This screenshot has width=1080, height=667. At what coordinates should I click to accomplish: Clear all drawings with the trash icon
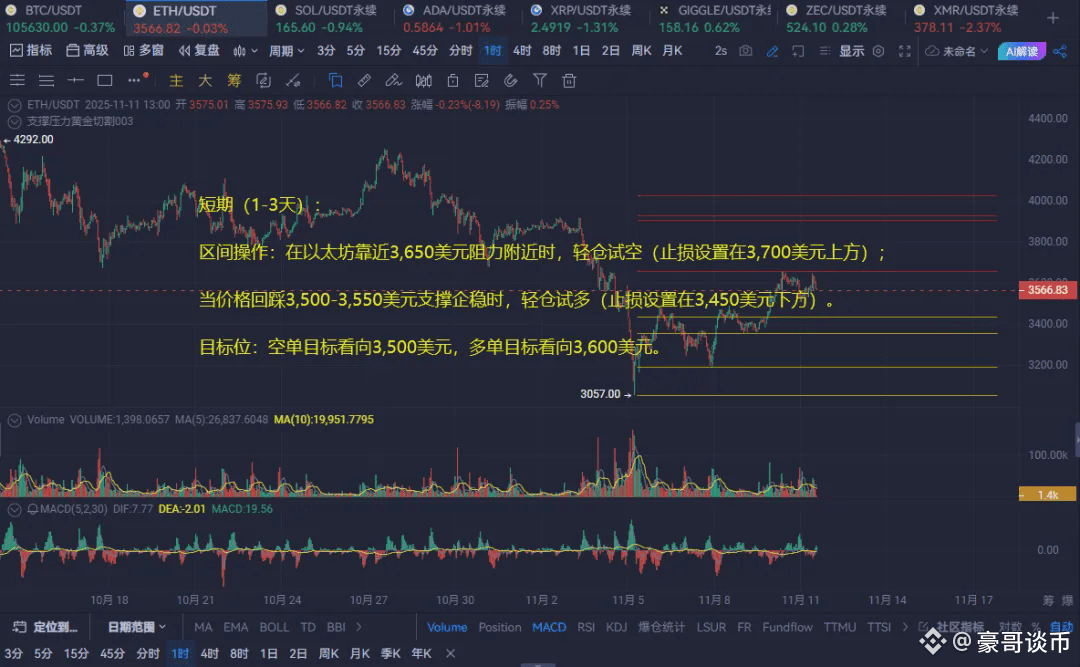[571, 84]
